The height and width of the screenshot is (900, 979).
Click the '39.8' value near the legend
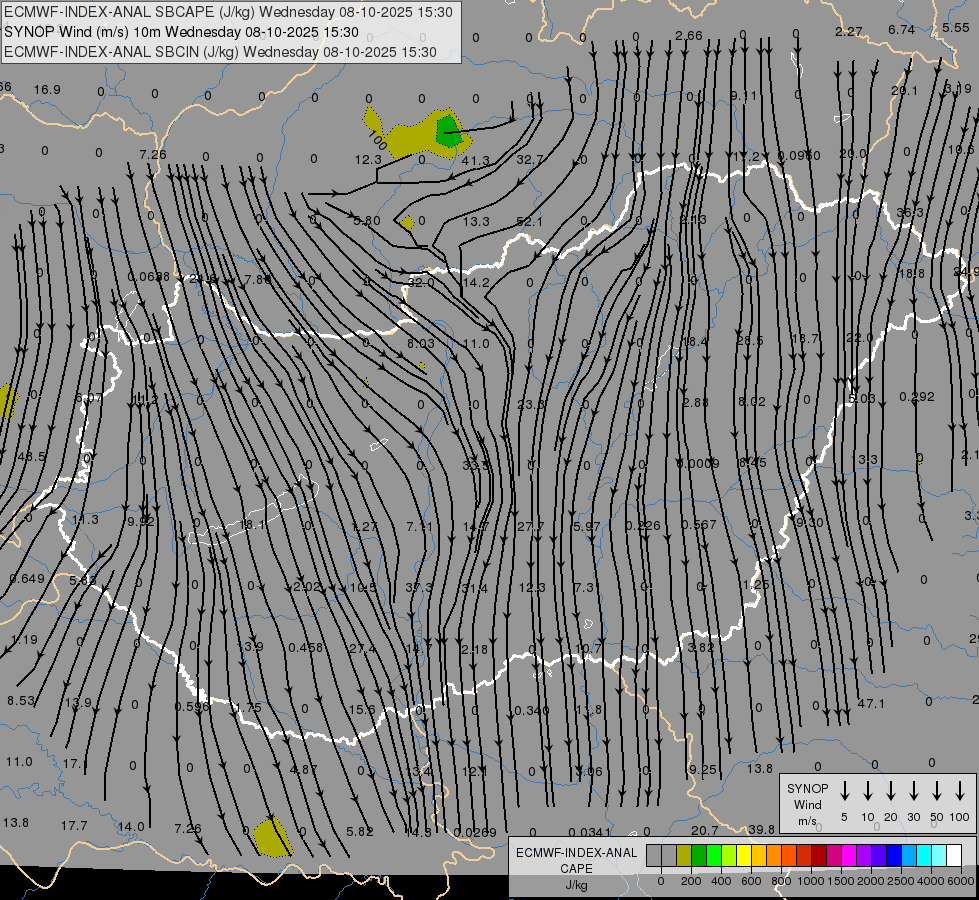(x=761, y=829)
